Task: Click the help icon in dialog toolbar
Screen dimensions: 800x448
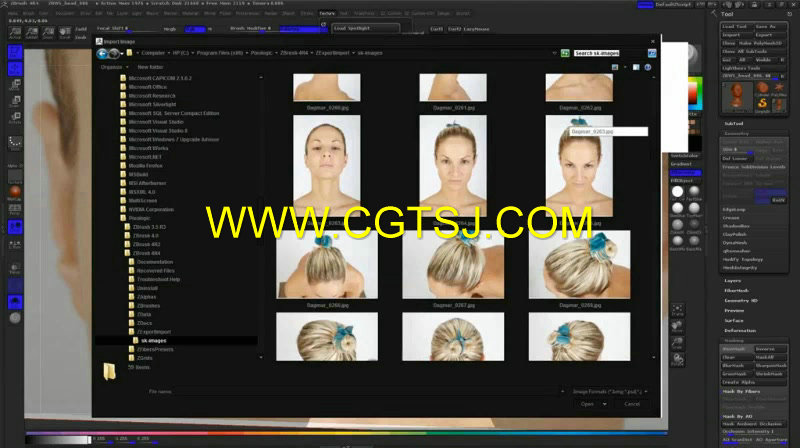Action: (x=647, y=67)
